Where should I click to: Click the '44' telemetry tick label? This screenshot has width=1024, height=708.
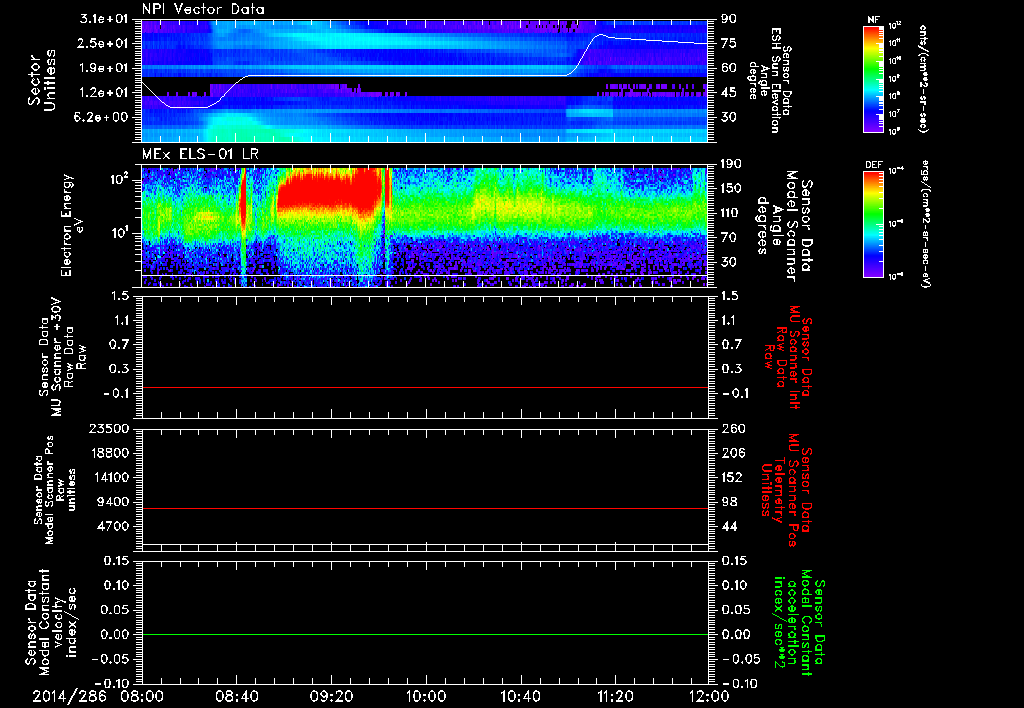click(x=729, y=526)
